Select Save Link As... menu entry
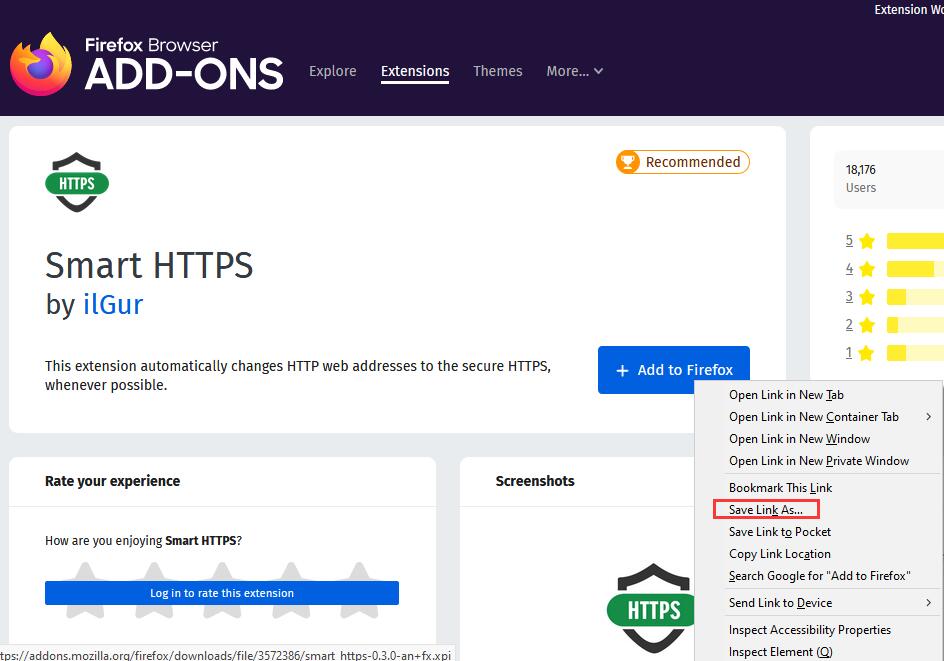Viewport: 944px width, 661px height. click(x=766, y=509)
